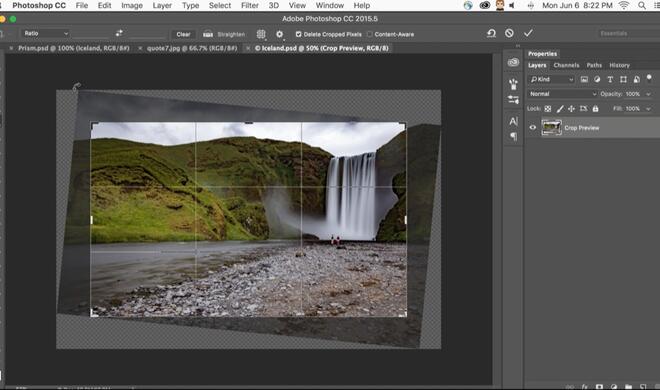Cancel the crop operation icon
This screenshot has height=390, width=660.
[x=509, y=33]
